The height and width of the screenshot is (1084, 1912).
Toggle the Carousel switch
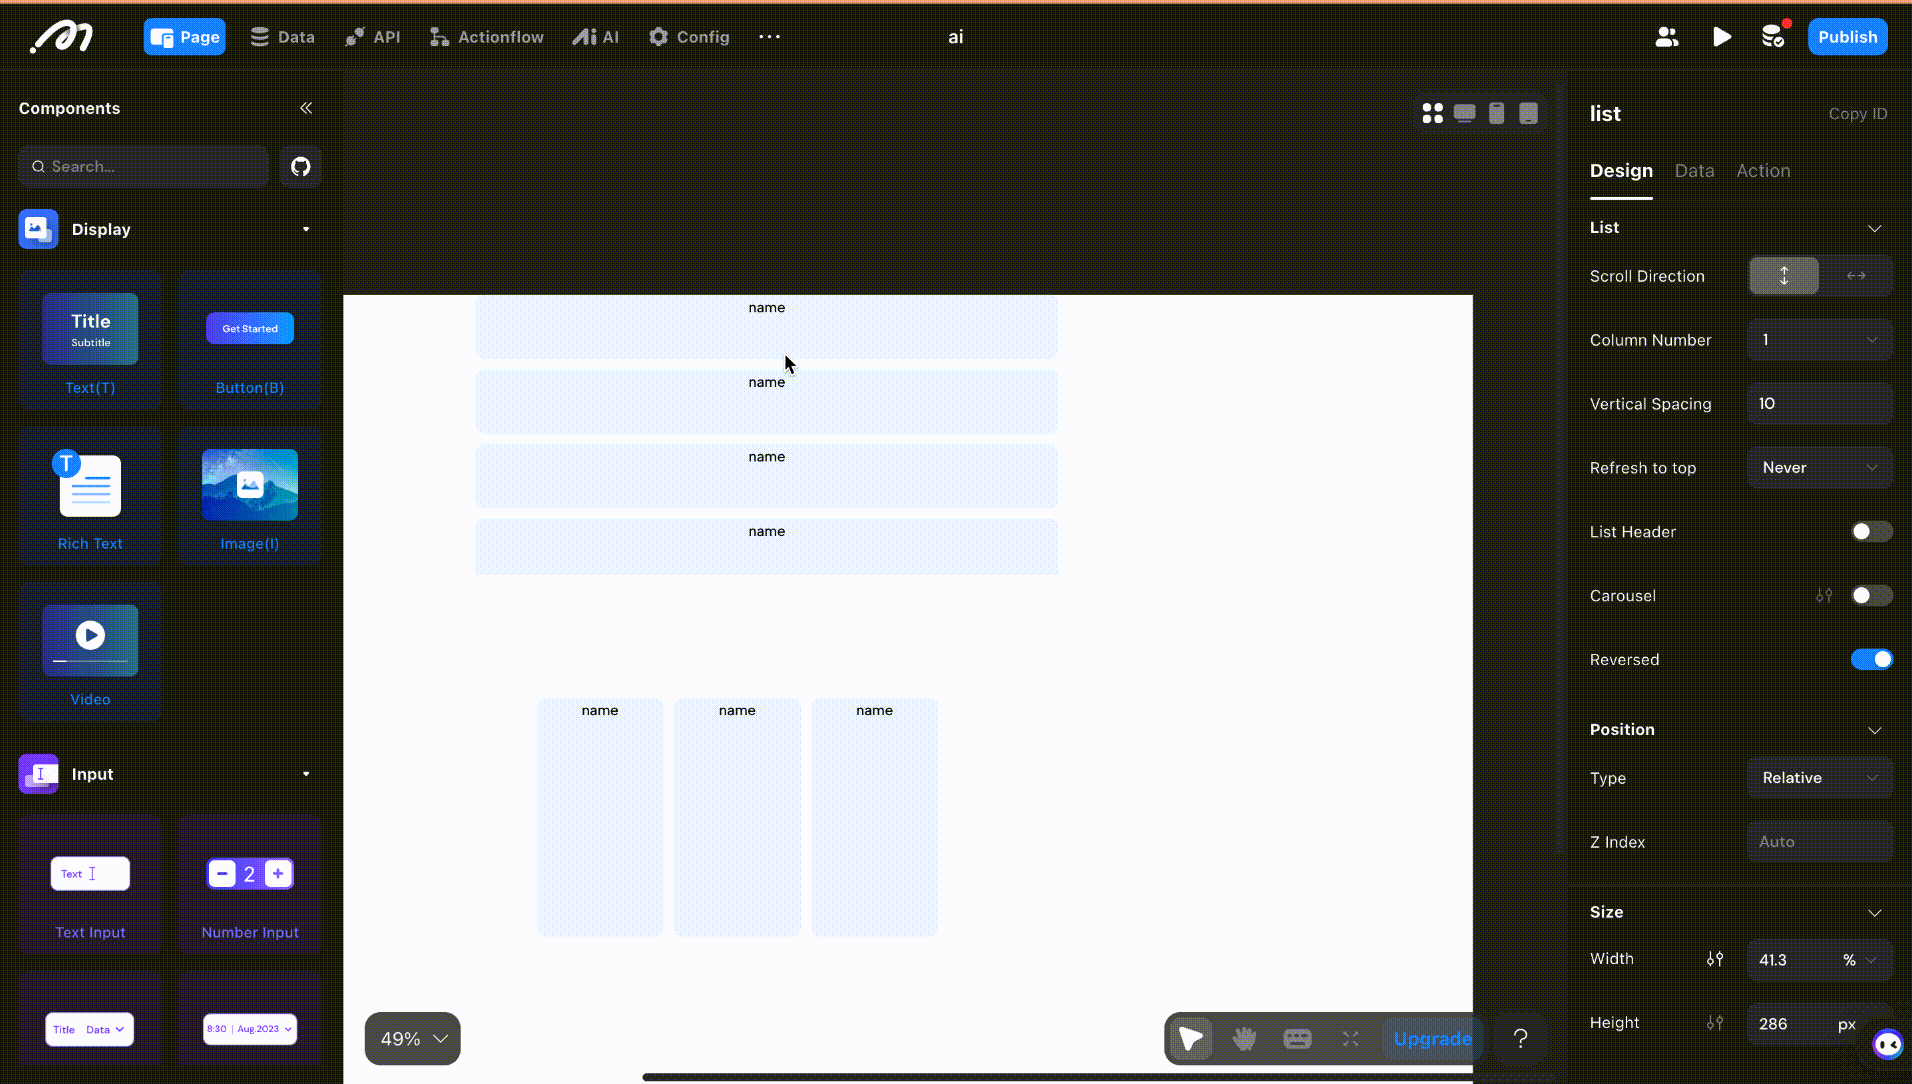pyautogui.click(x=1872, y=596)
